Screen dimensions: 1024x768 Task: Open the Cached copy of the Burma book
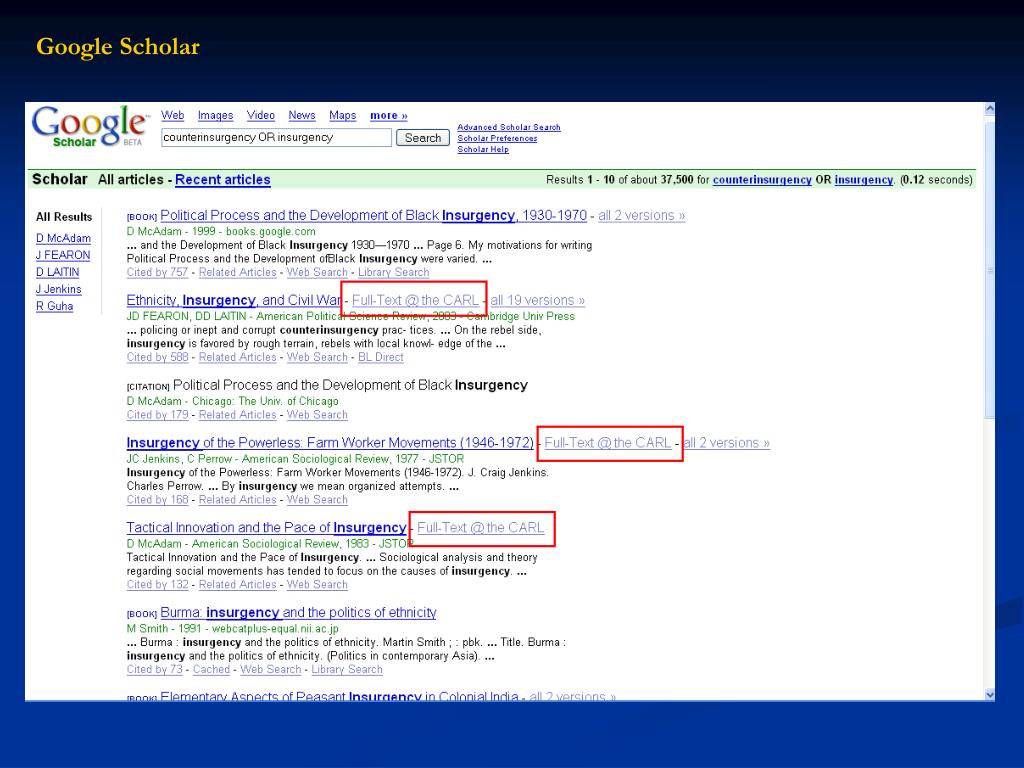pyautogui.click(x=212, y=669)
